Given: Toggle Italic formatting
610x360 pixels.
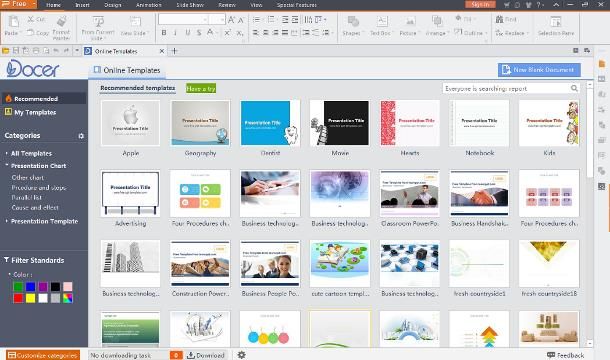Looking at the screenshot, I should (175, 33).
